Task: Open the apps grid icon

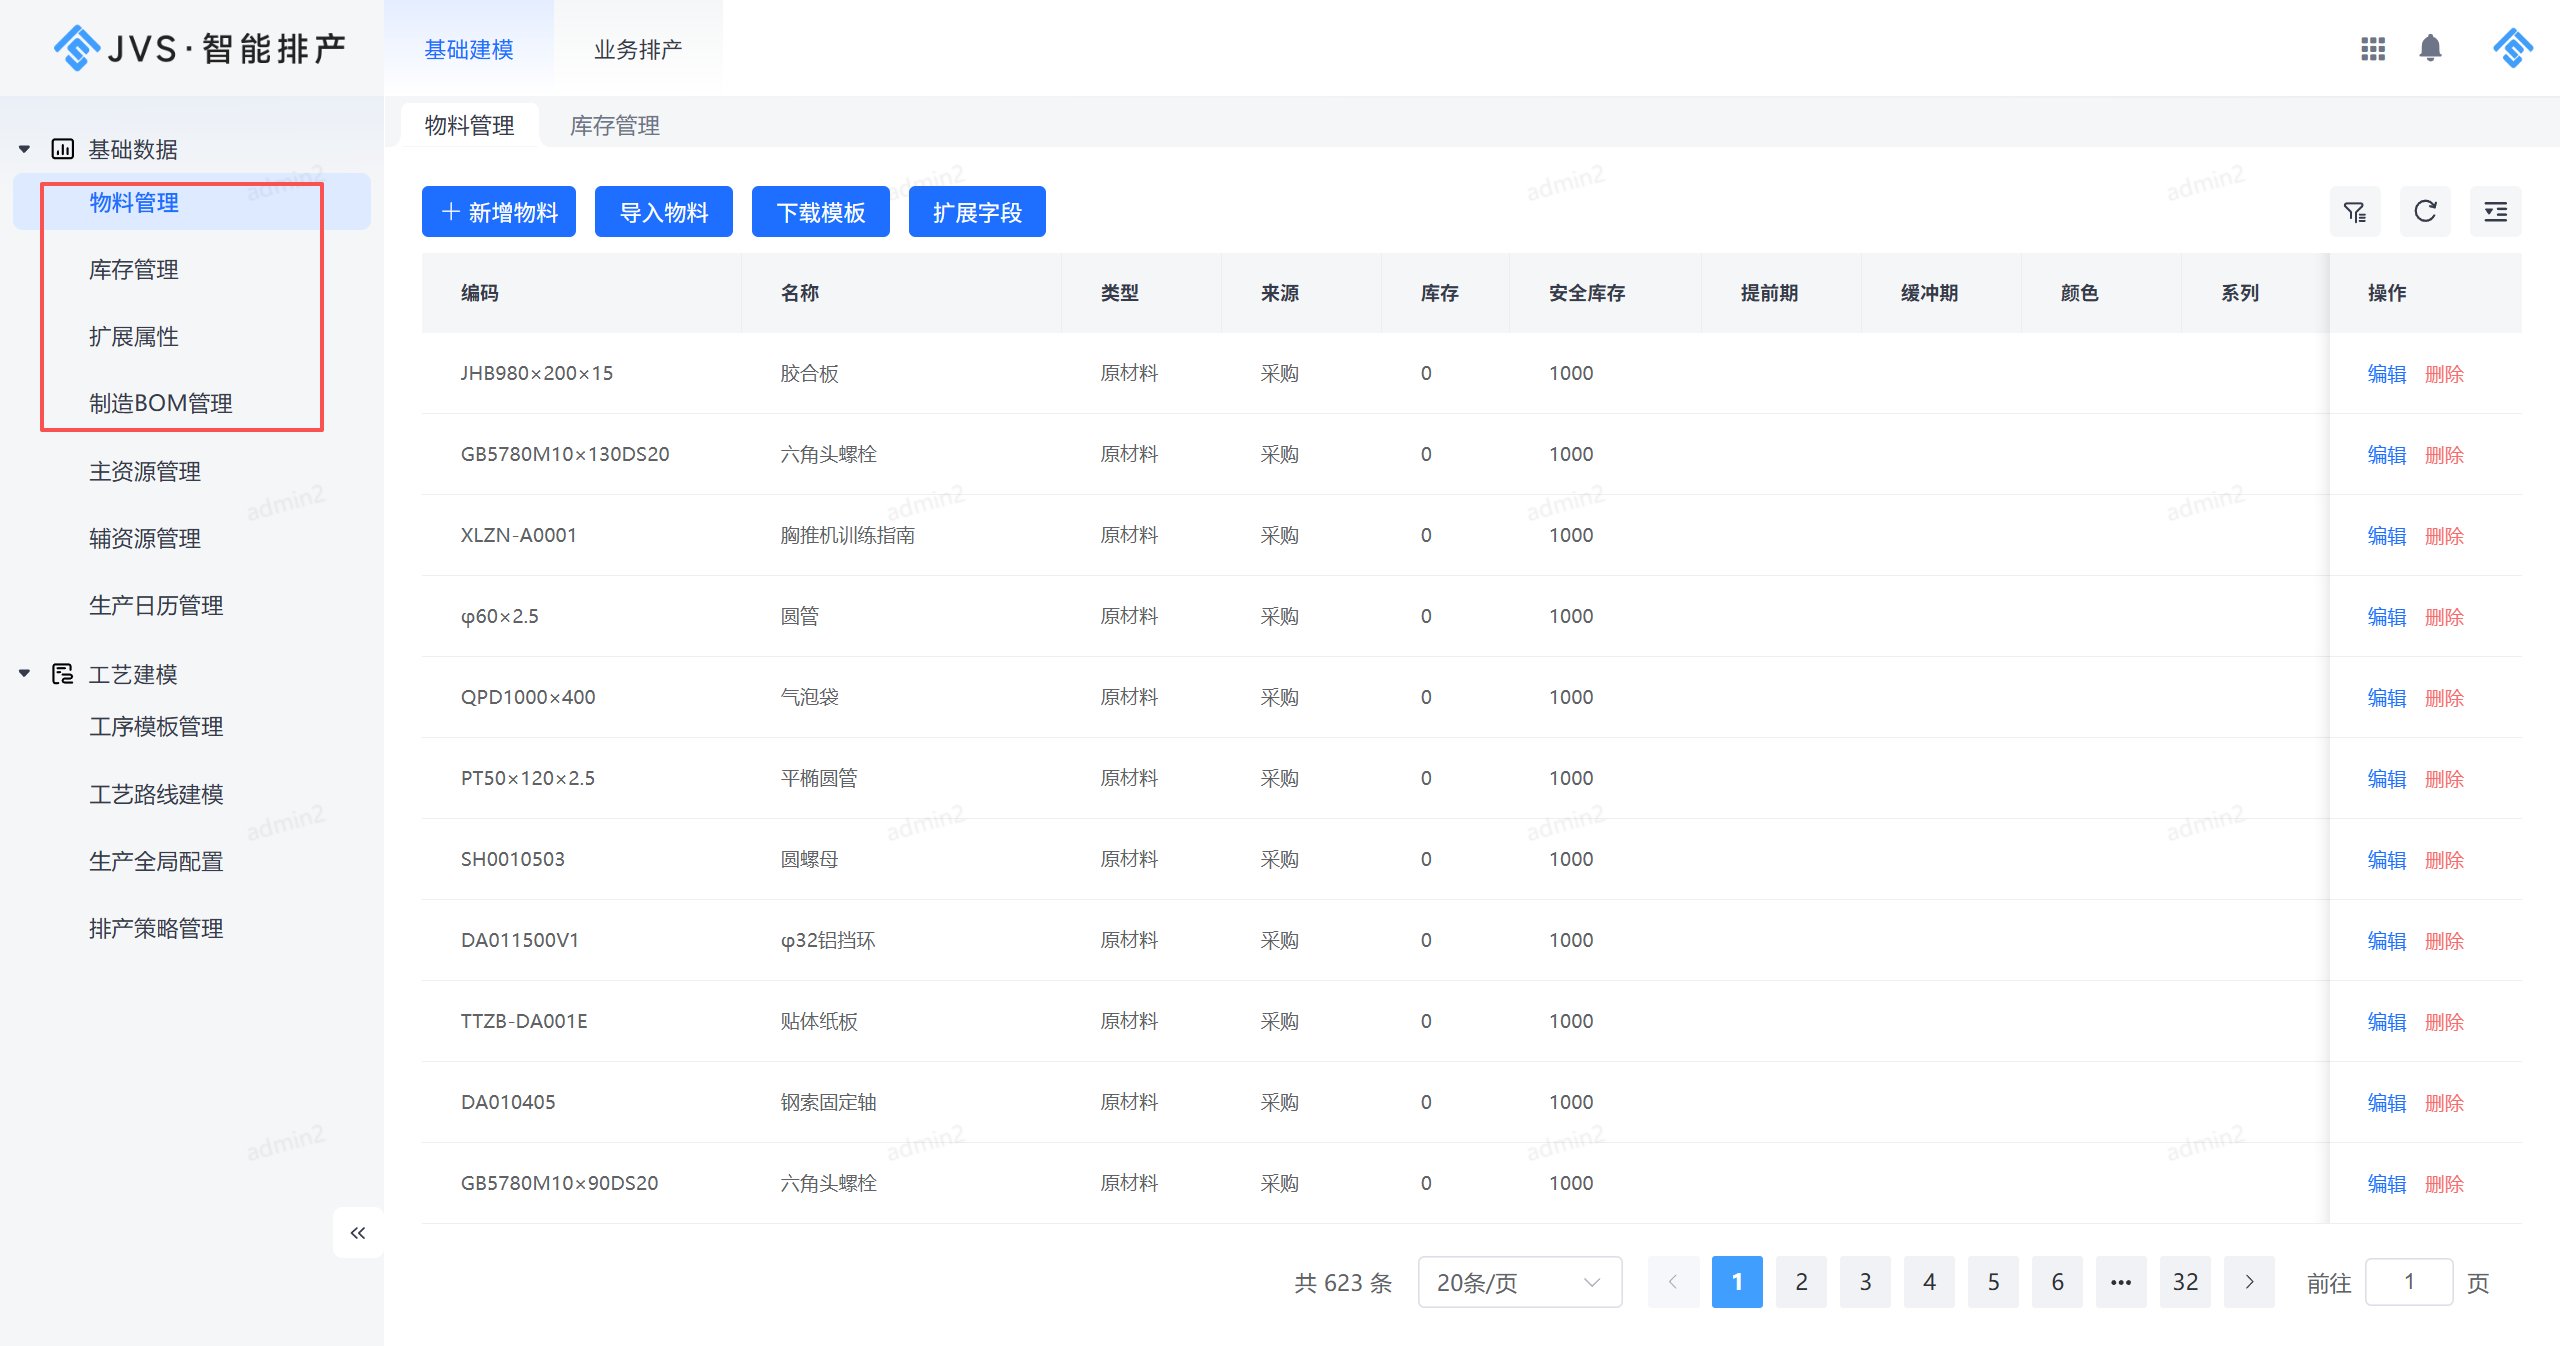Action: pos(2373,48)
